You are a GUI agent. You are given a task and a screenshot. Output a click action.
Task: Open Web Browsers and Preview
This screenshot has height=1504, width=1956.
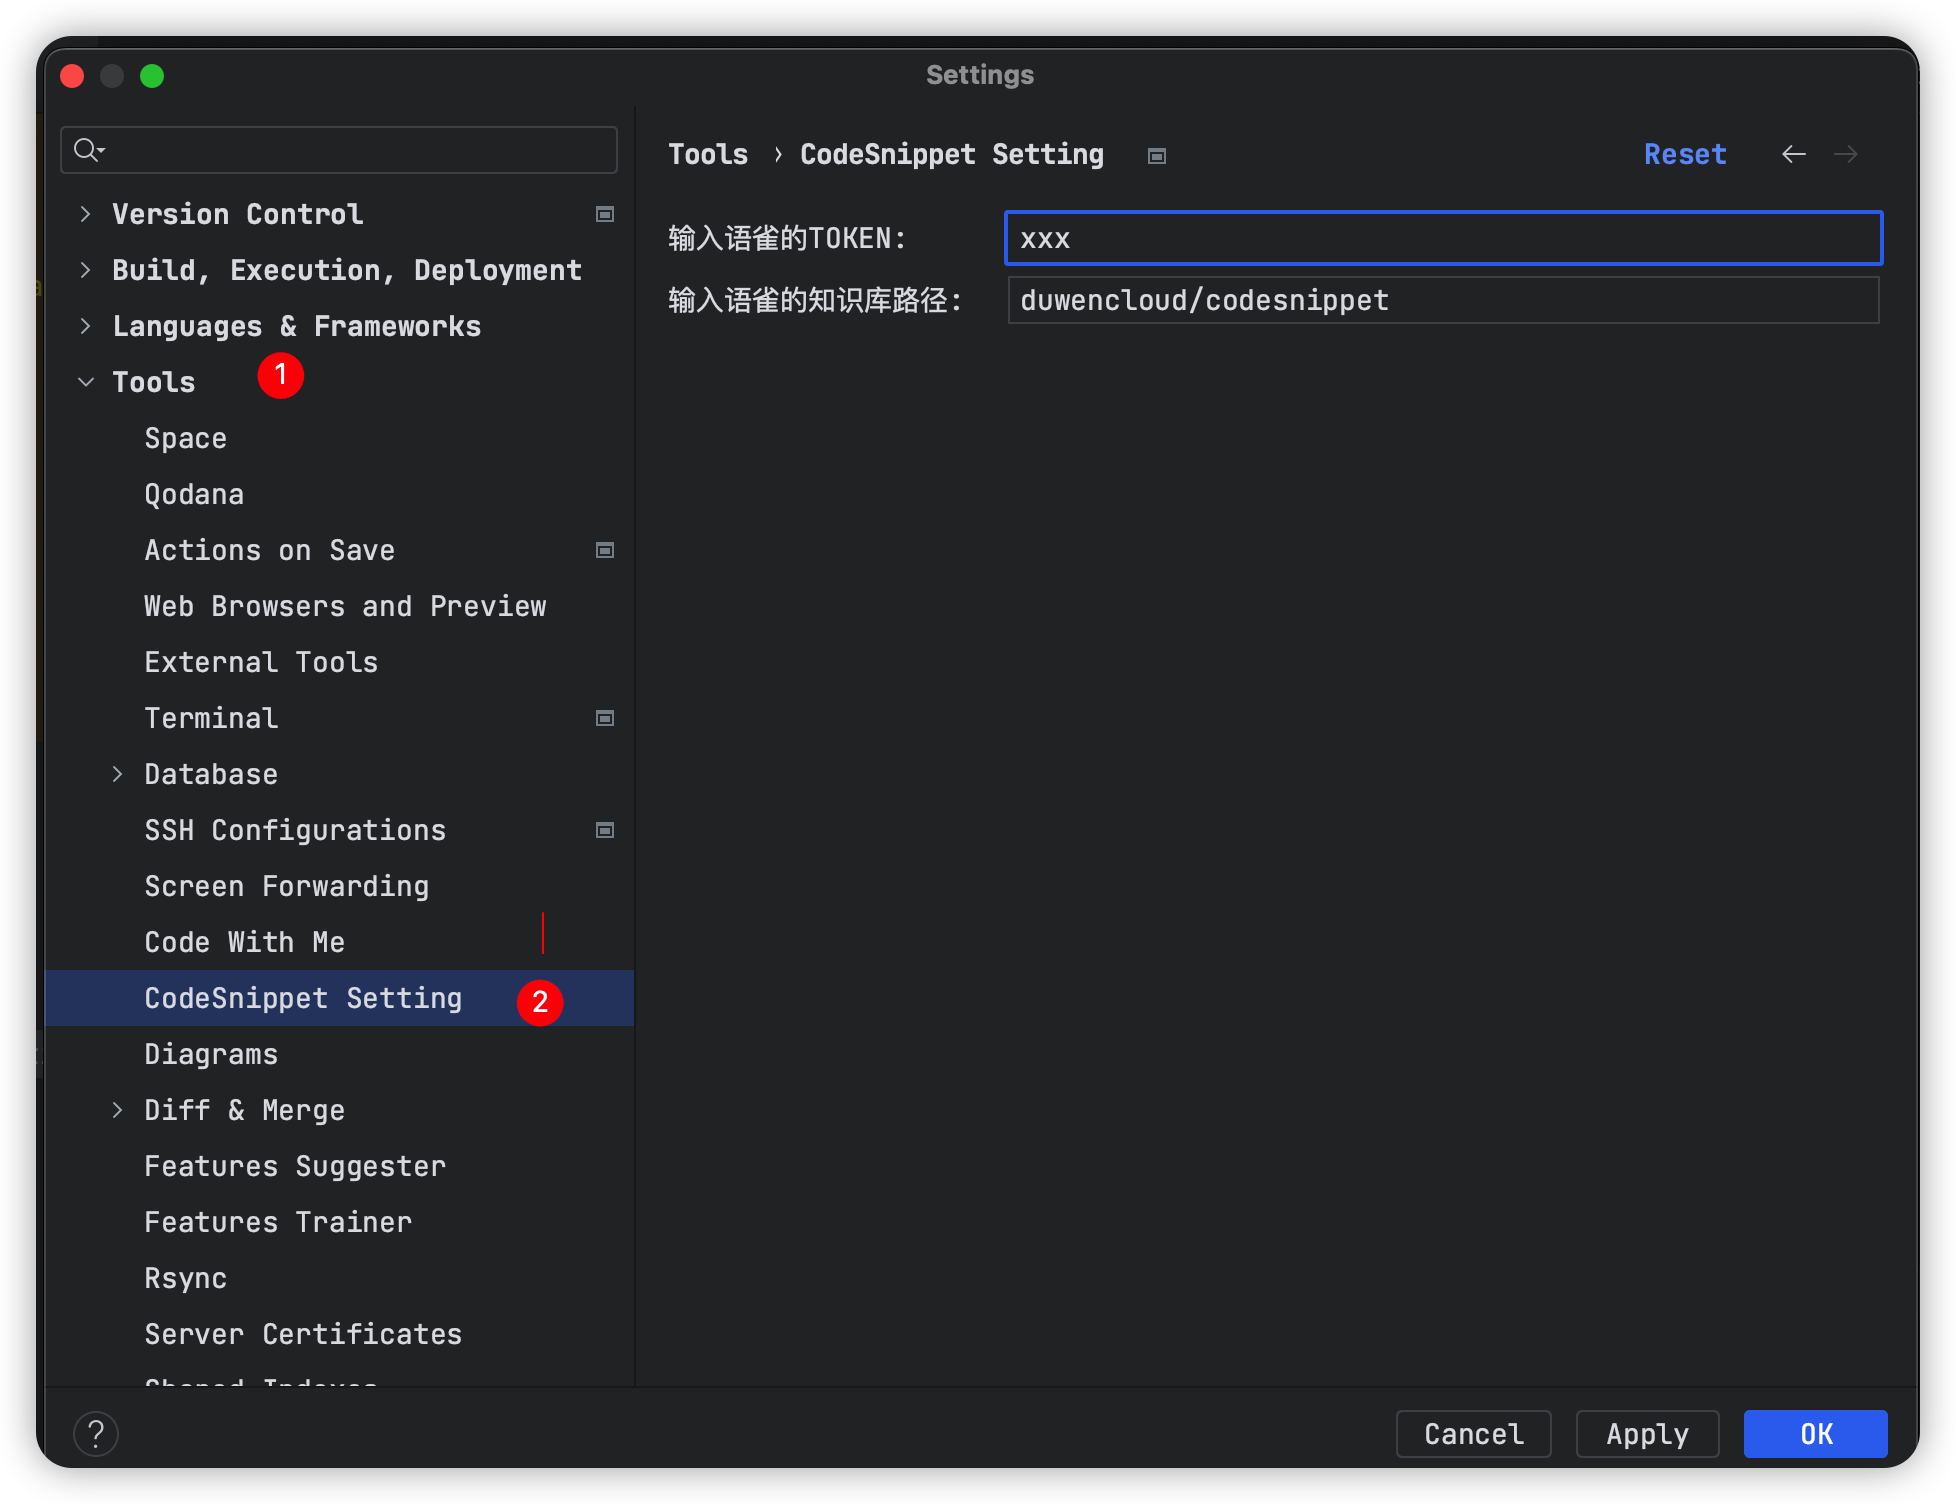pos(345,606)
